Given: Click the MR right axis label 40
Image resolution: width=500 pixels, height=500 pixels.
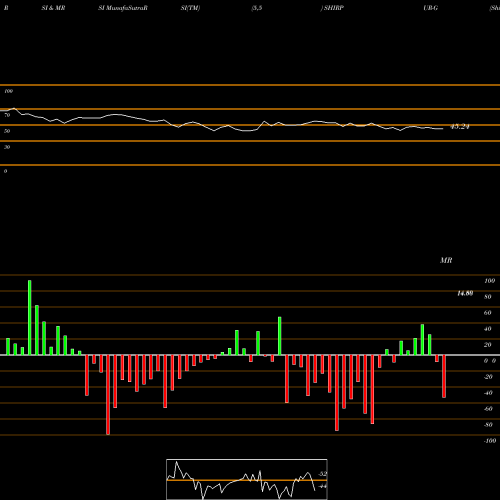Looking at the screenshot, I should point(488,329).
